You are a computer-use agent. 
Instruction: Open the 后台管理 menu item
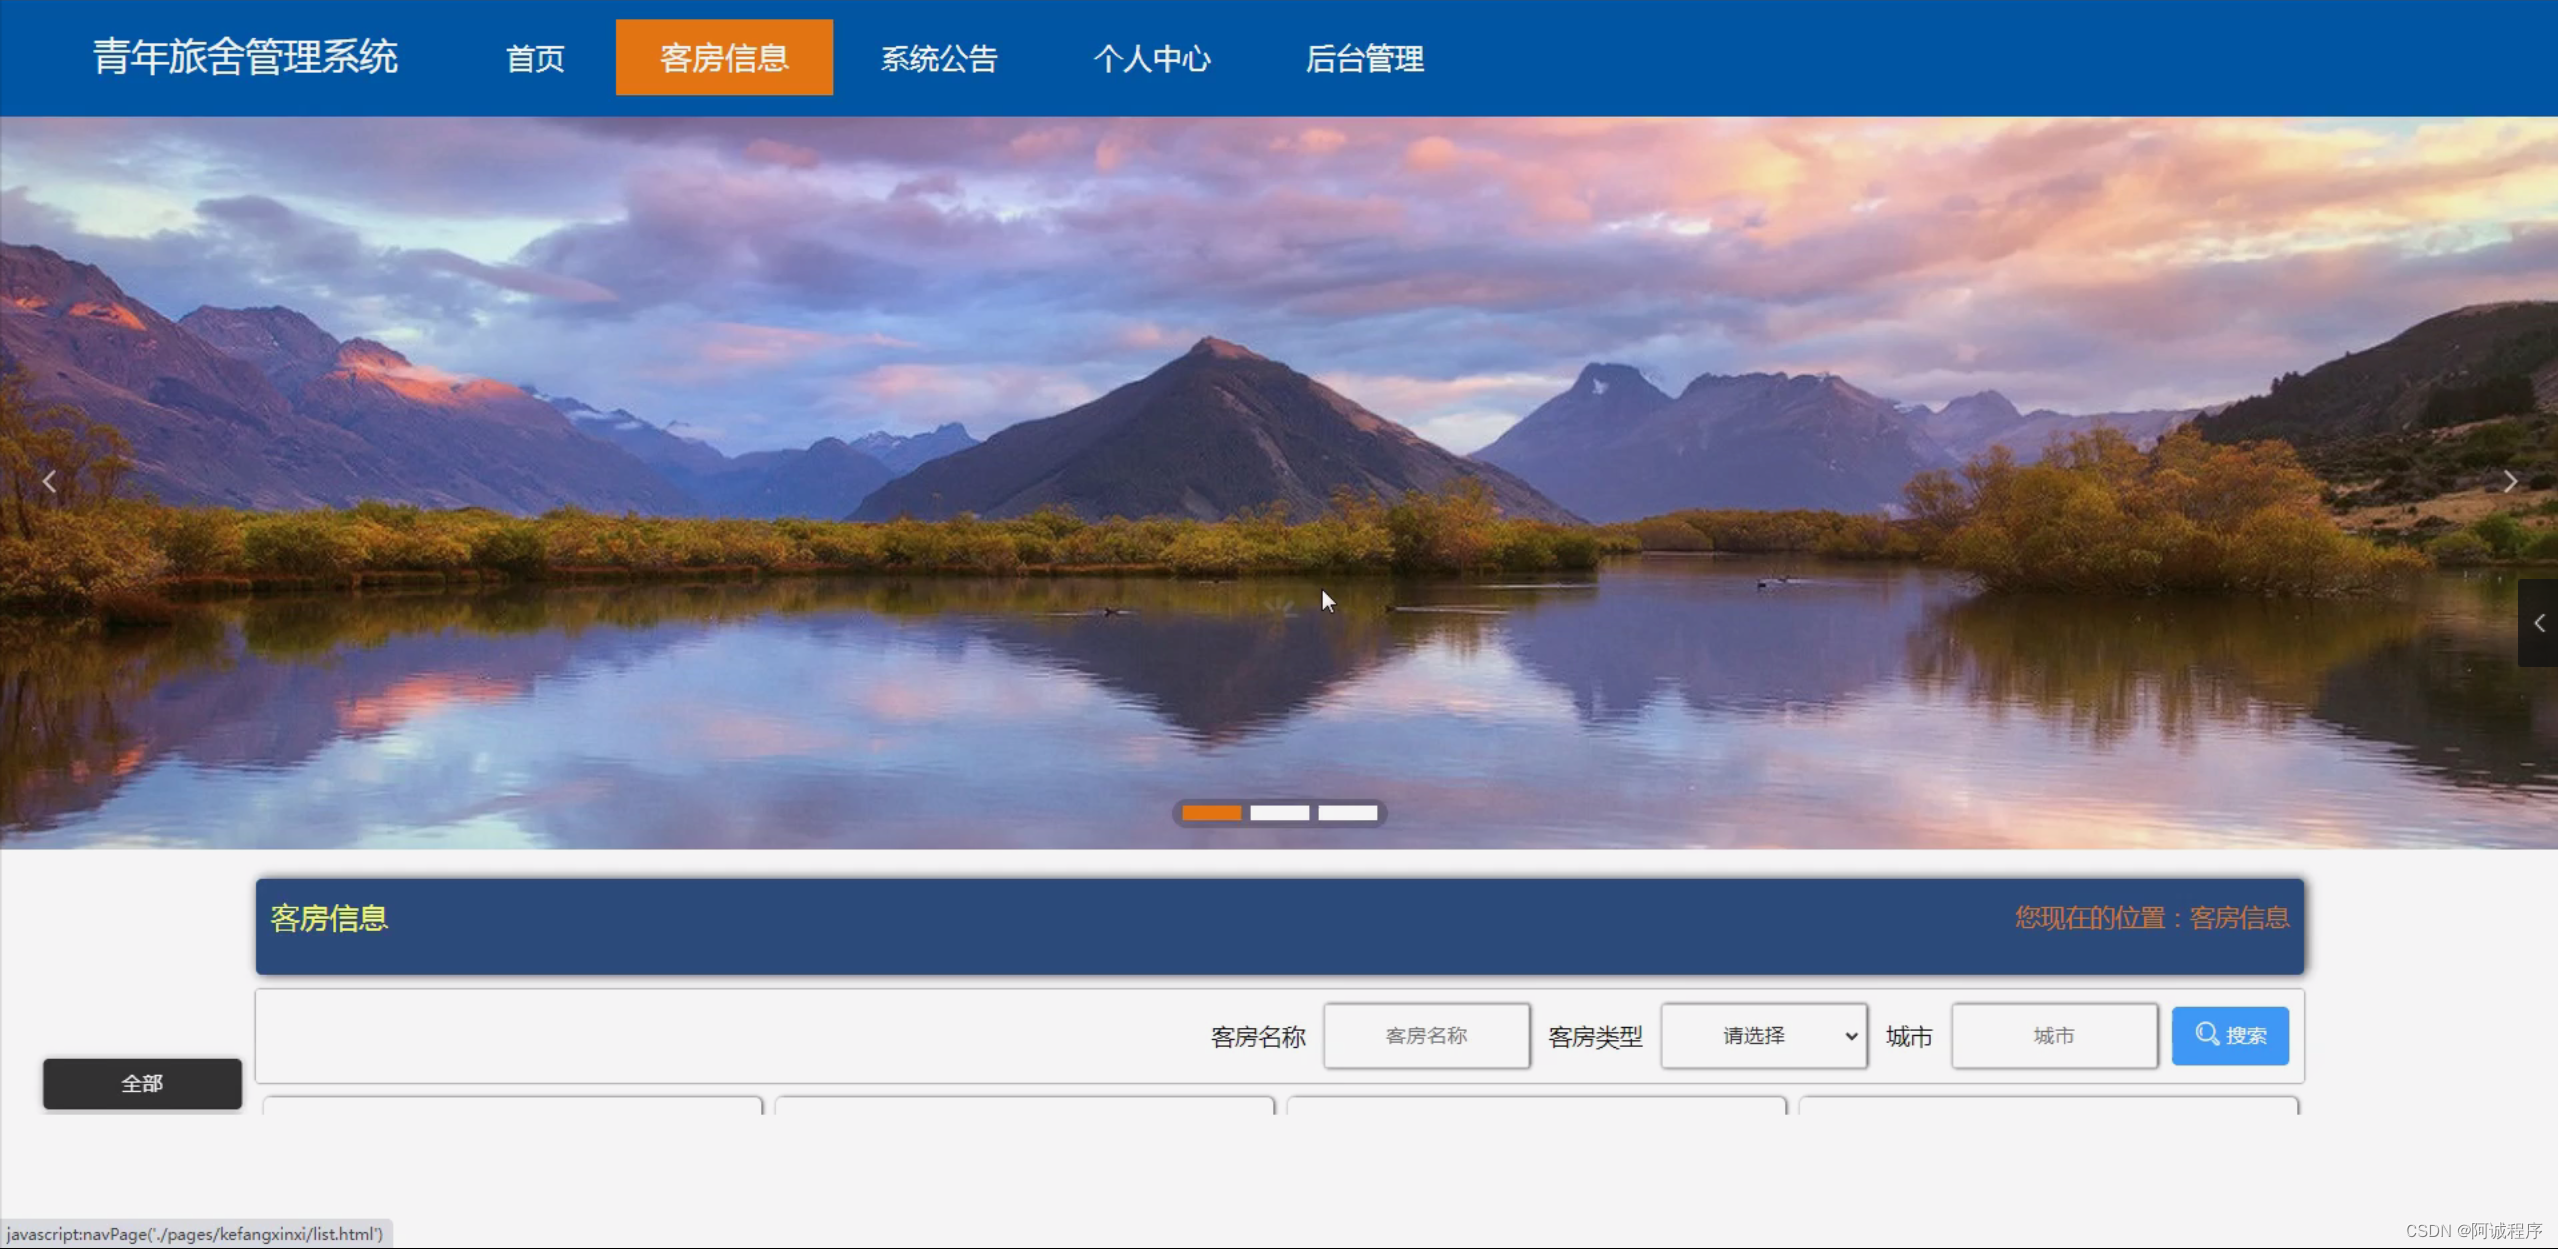click(1364, 58)
